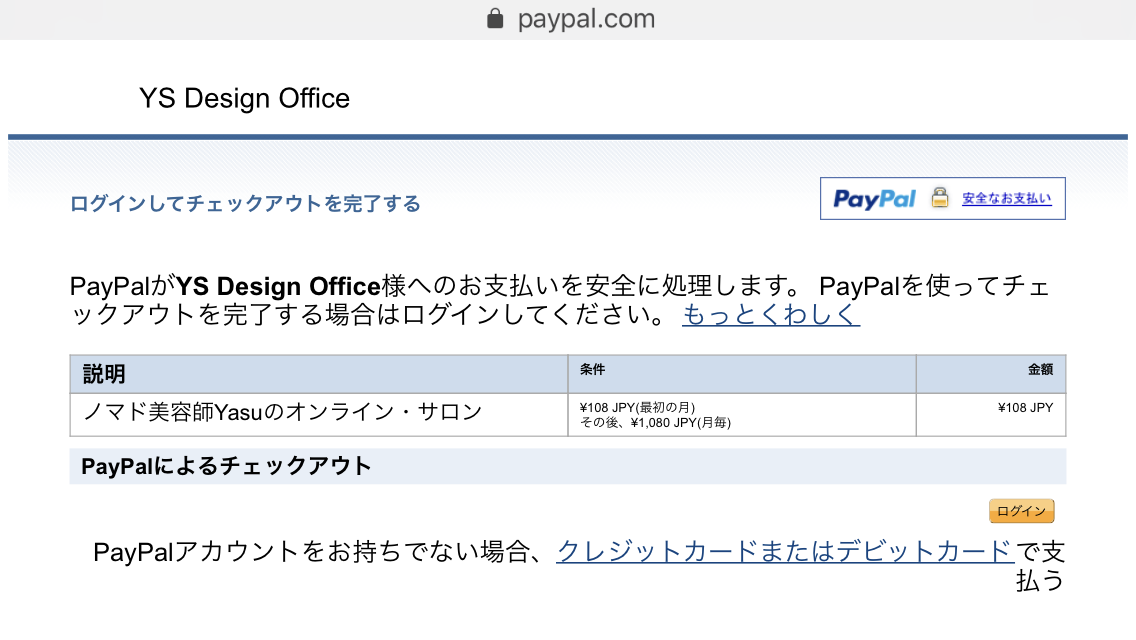
Task: Click the その後、¥1,080 JPY(月毎) text
Action: [655, 423]
